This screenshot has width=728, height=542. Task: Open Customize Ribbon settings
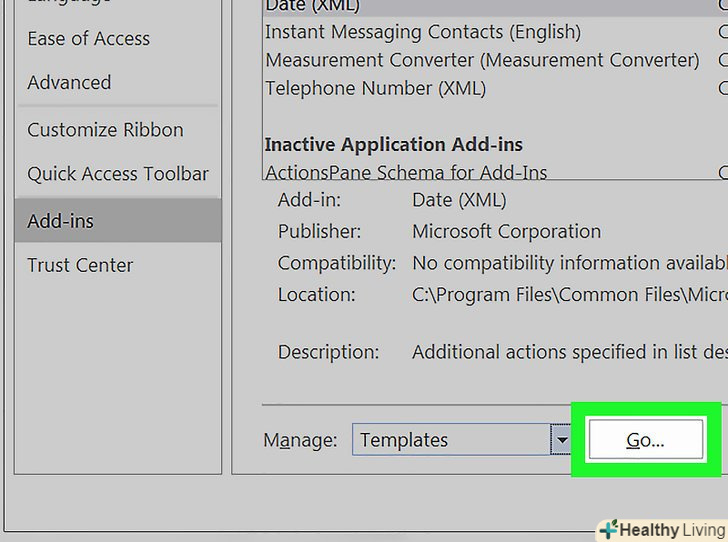click(x=105, y=130)
